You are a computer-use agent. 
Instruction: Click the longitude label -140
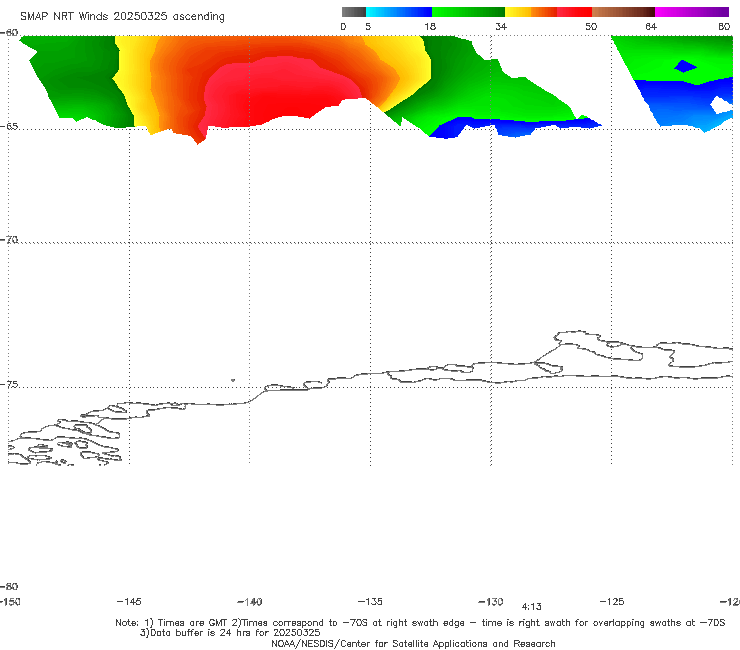pyautogui.click(x=250, y=602)
